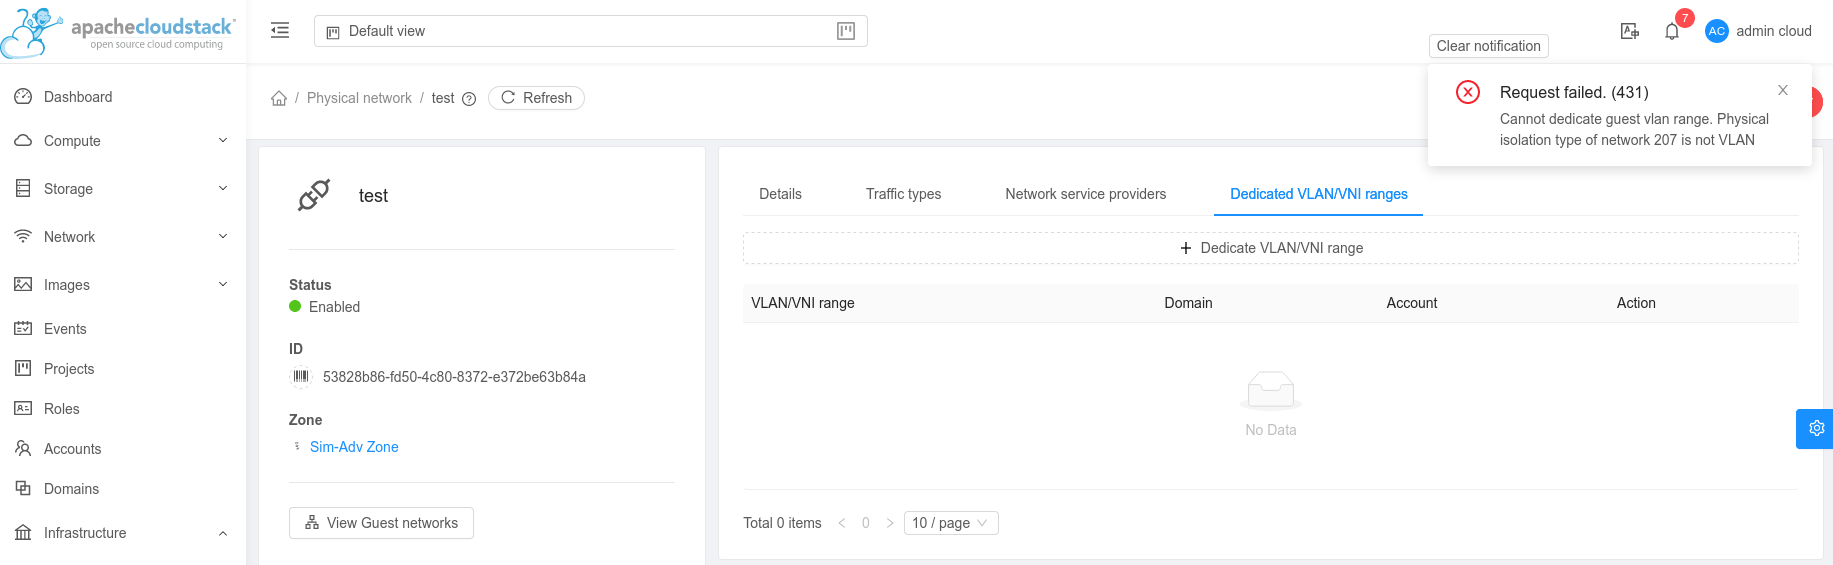Image resolution: width=1833 pixels, height=565 pixels.
Task: Click the Events calendar icon
Action: 23,329
